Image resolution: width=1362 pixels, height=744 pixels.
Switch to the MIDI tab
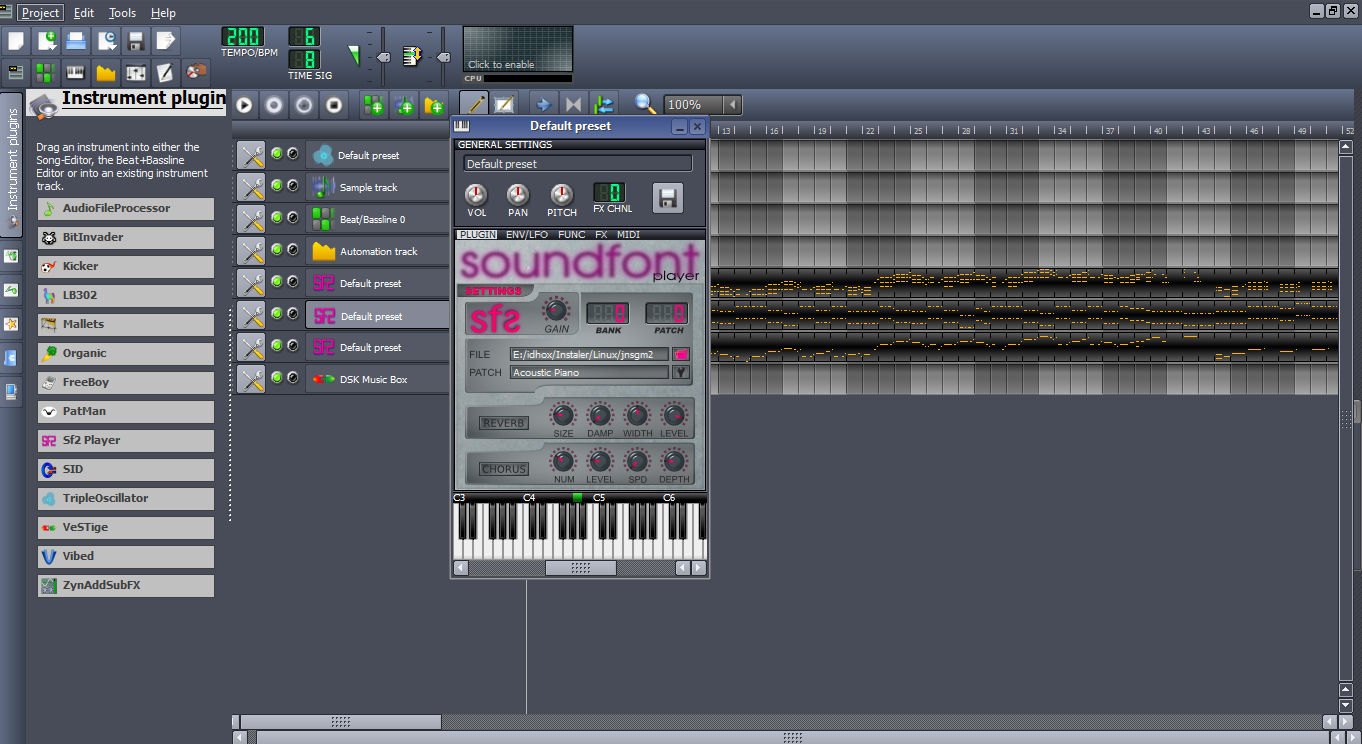tap(628, 235)
